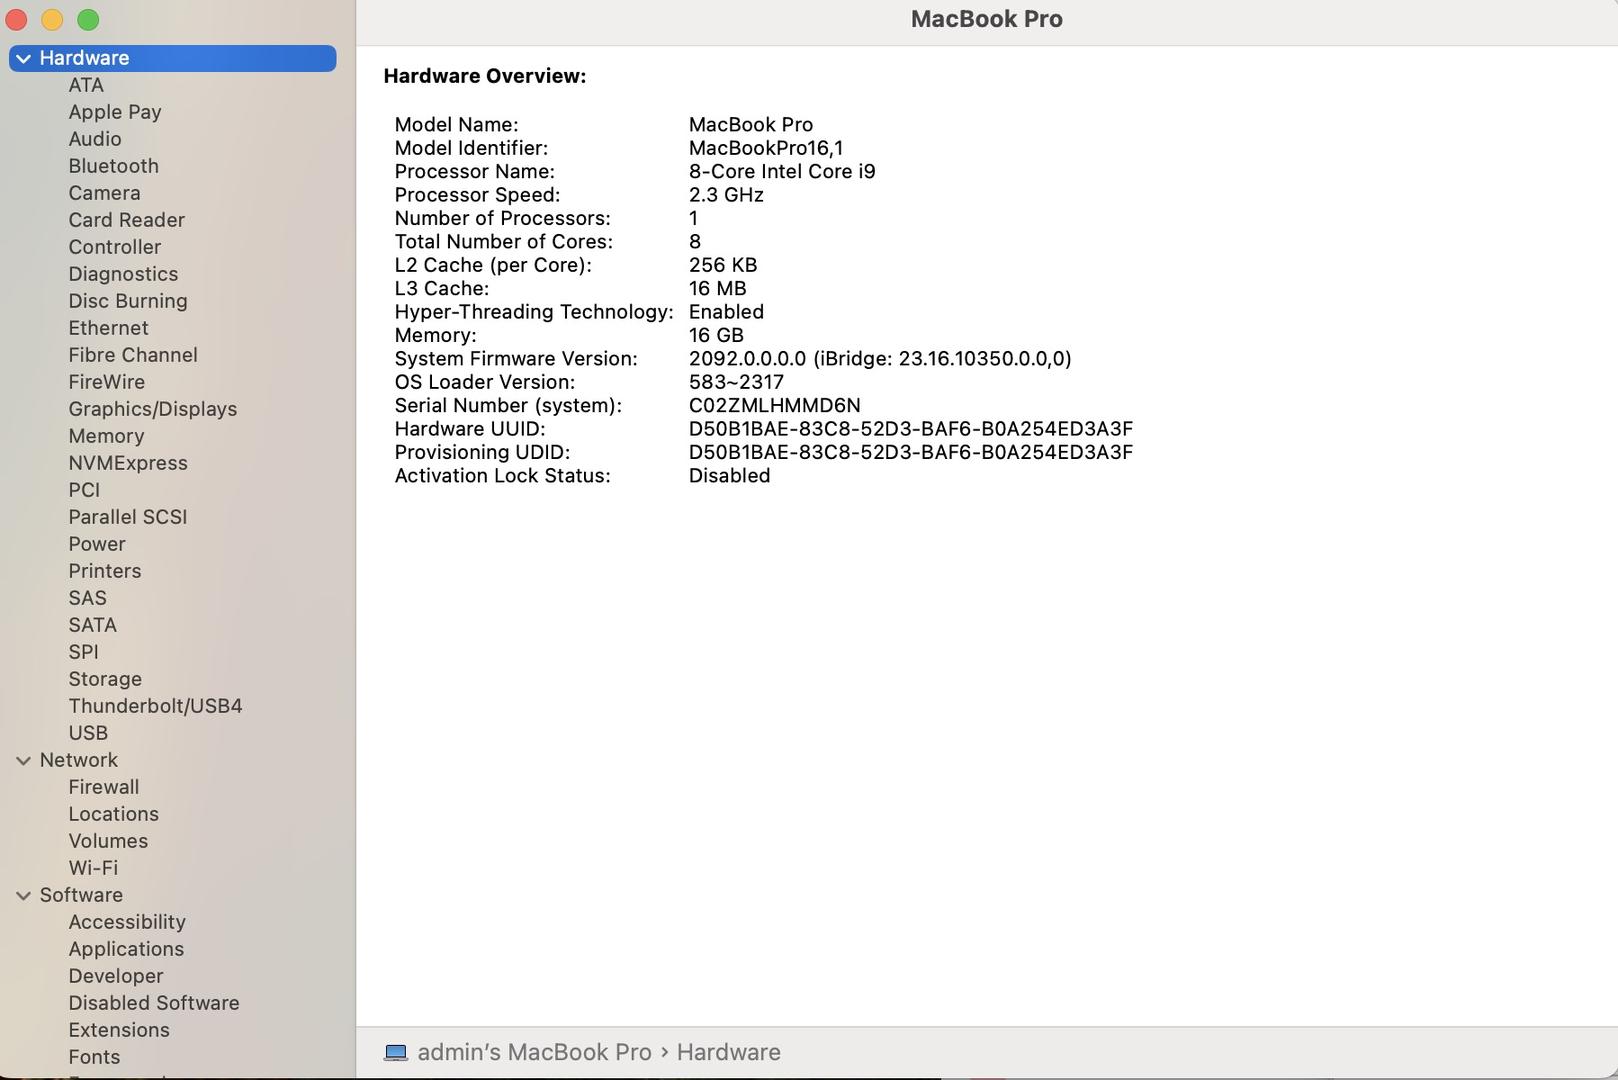This screenshot has height=1080, width=1618.
Task: Click model identifier MacBookPro16,1
Action: pyautogui.click(x=765, y=148)
